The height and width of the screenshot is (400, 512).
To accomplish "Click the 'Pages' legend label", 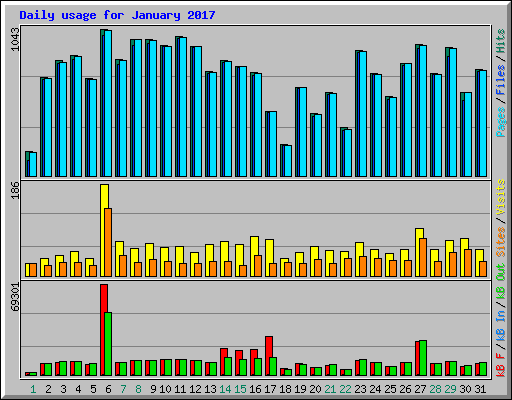I will (x=500, y=122).
